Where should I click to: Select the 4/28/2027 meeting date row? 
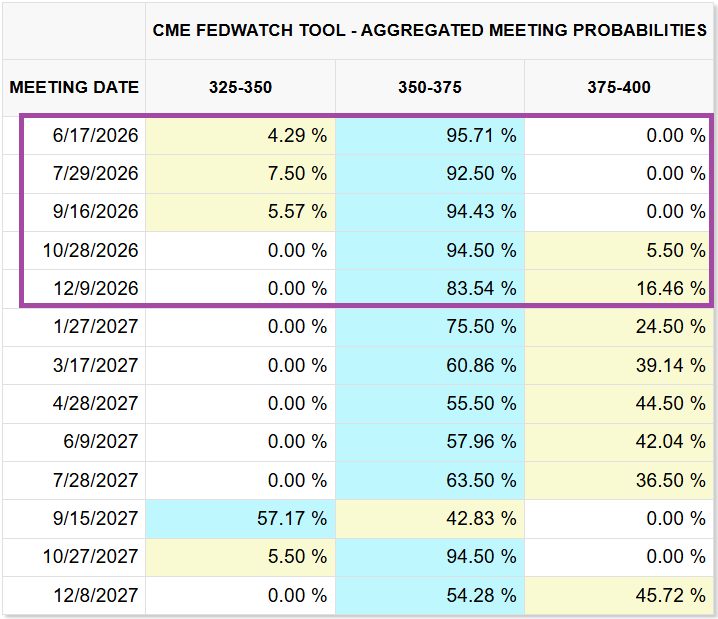click(x=358, y=404)
